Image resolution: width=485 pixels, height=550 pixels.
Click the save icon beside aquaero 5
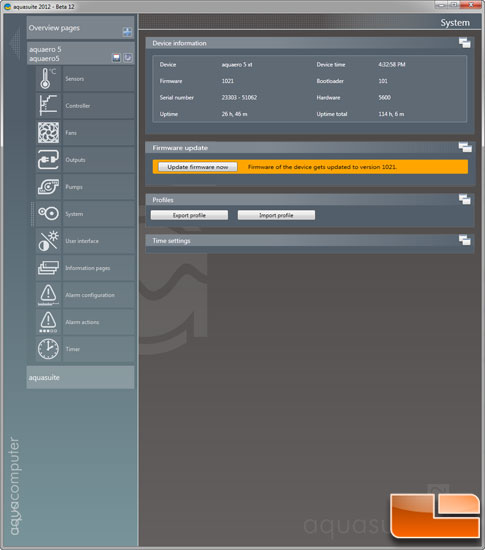click(116, 58)
